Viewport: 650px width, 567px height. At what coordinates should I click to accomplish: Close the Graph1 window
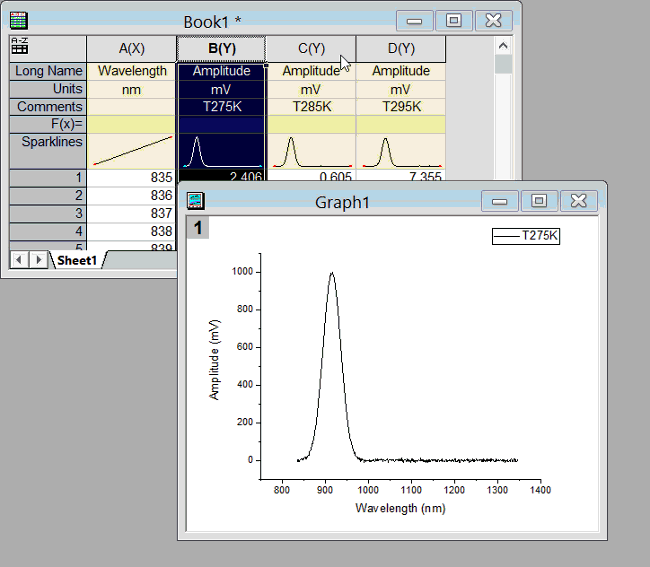click(577, 200)
